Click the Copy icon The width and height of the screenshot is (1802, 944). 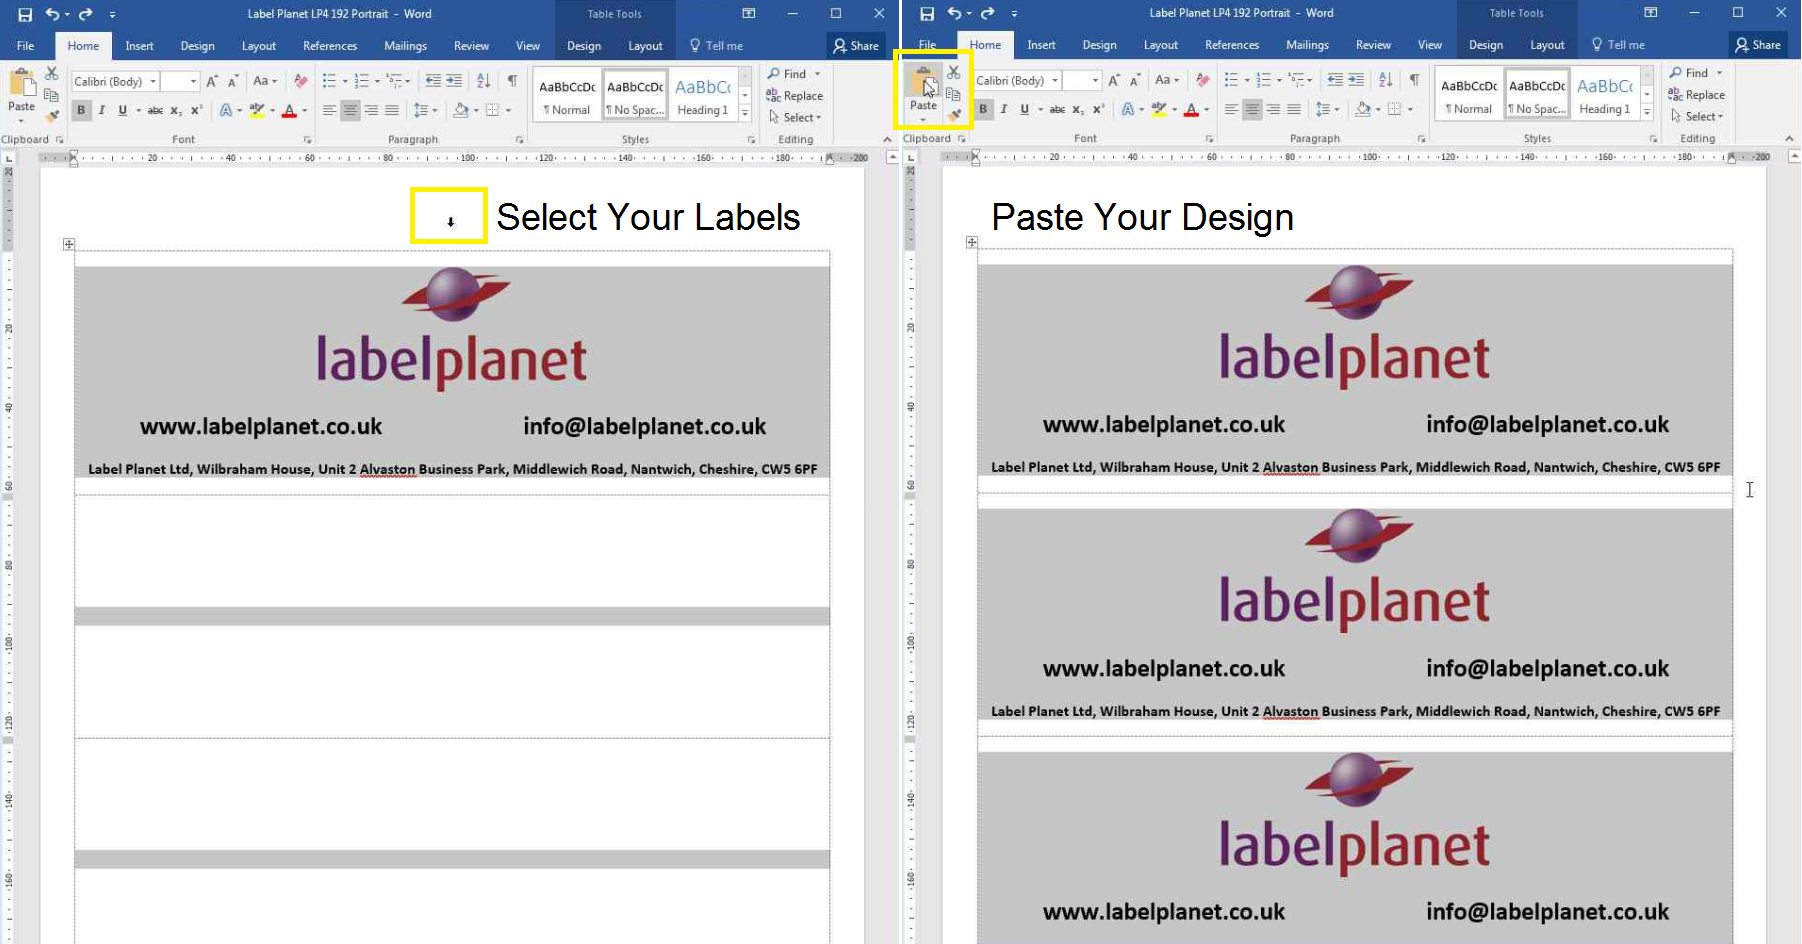[52, 94]
